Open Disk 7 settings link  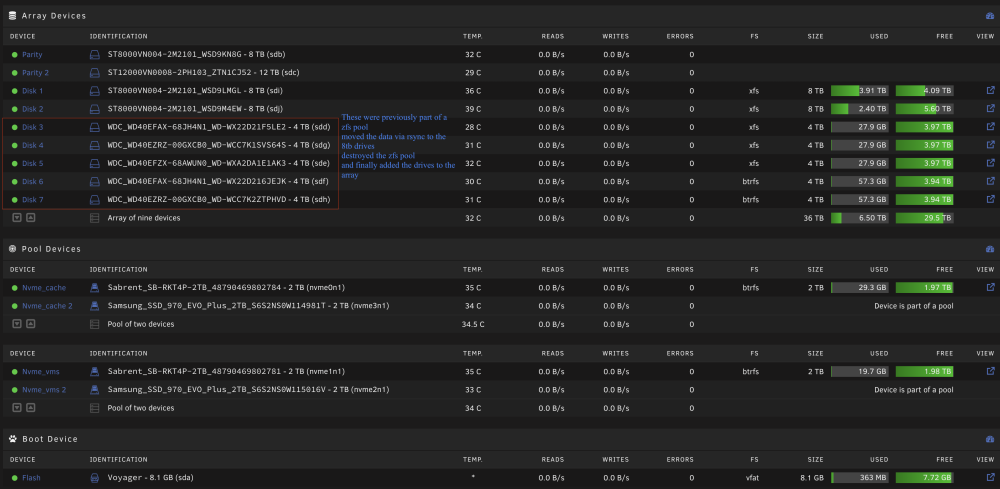(33, 200)
